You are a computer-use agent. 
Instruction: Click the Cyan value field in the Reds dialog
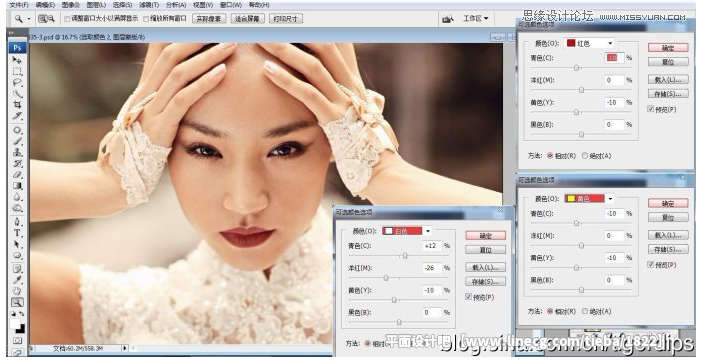[614, 58]
